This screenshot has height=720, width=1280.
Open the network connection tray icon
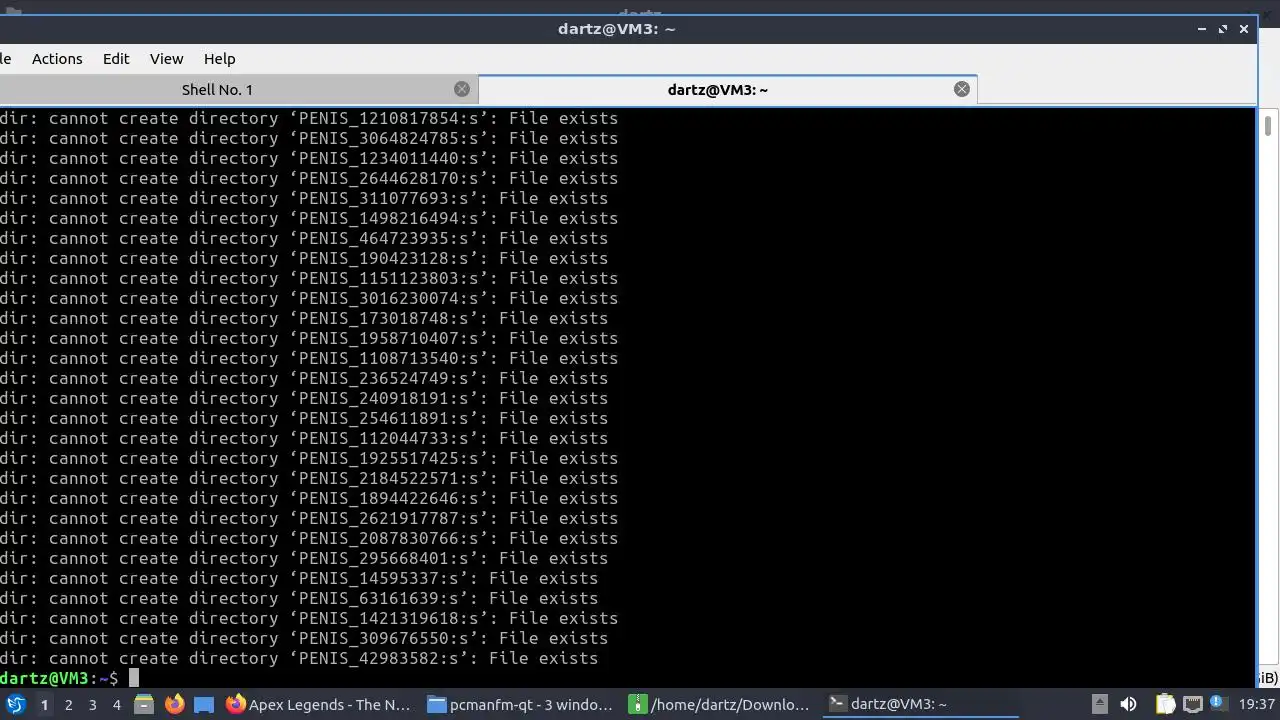point(1192,704)
